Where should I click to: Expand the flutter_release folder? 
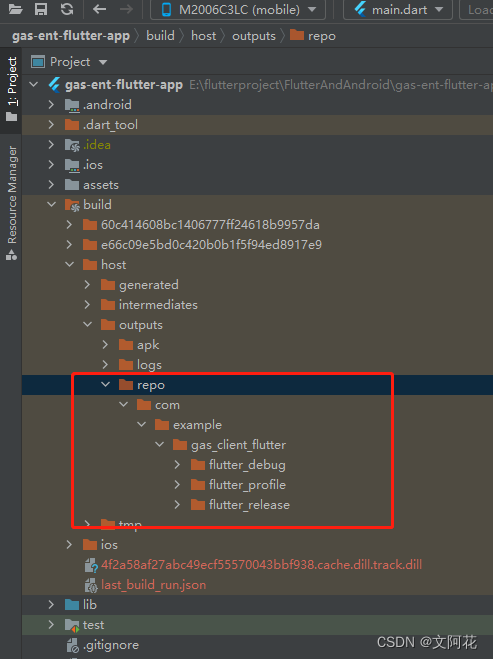tap(177, 505)
